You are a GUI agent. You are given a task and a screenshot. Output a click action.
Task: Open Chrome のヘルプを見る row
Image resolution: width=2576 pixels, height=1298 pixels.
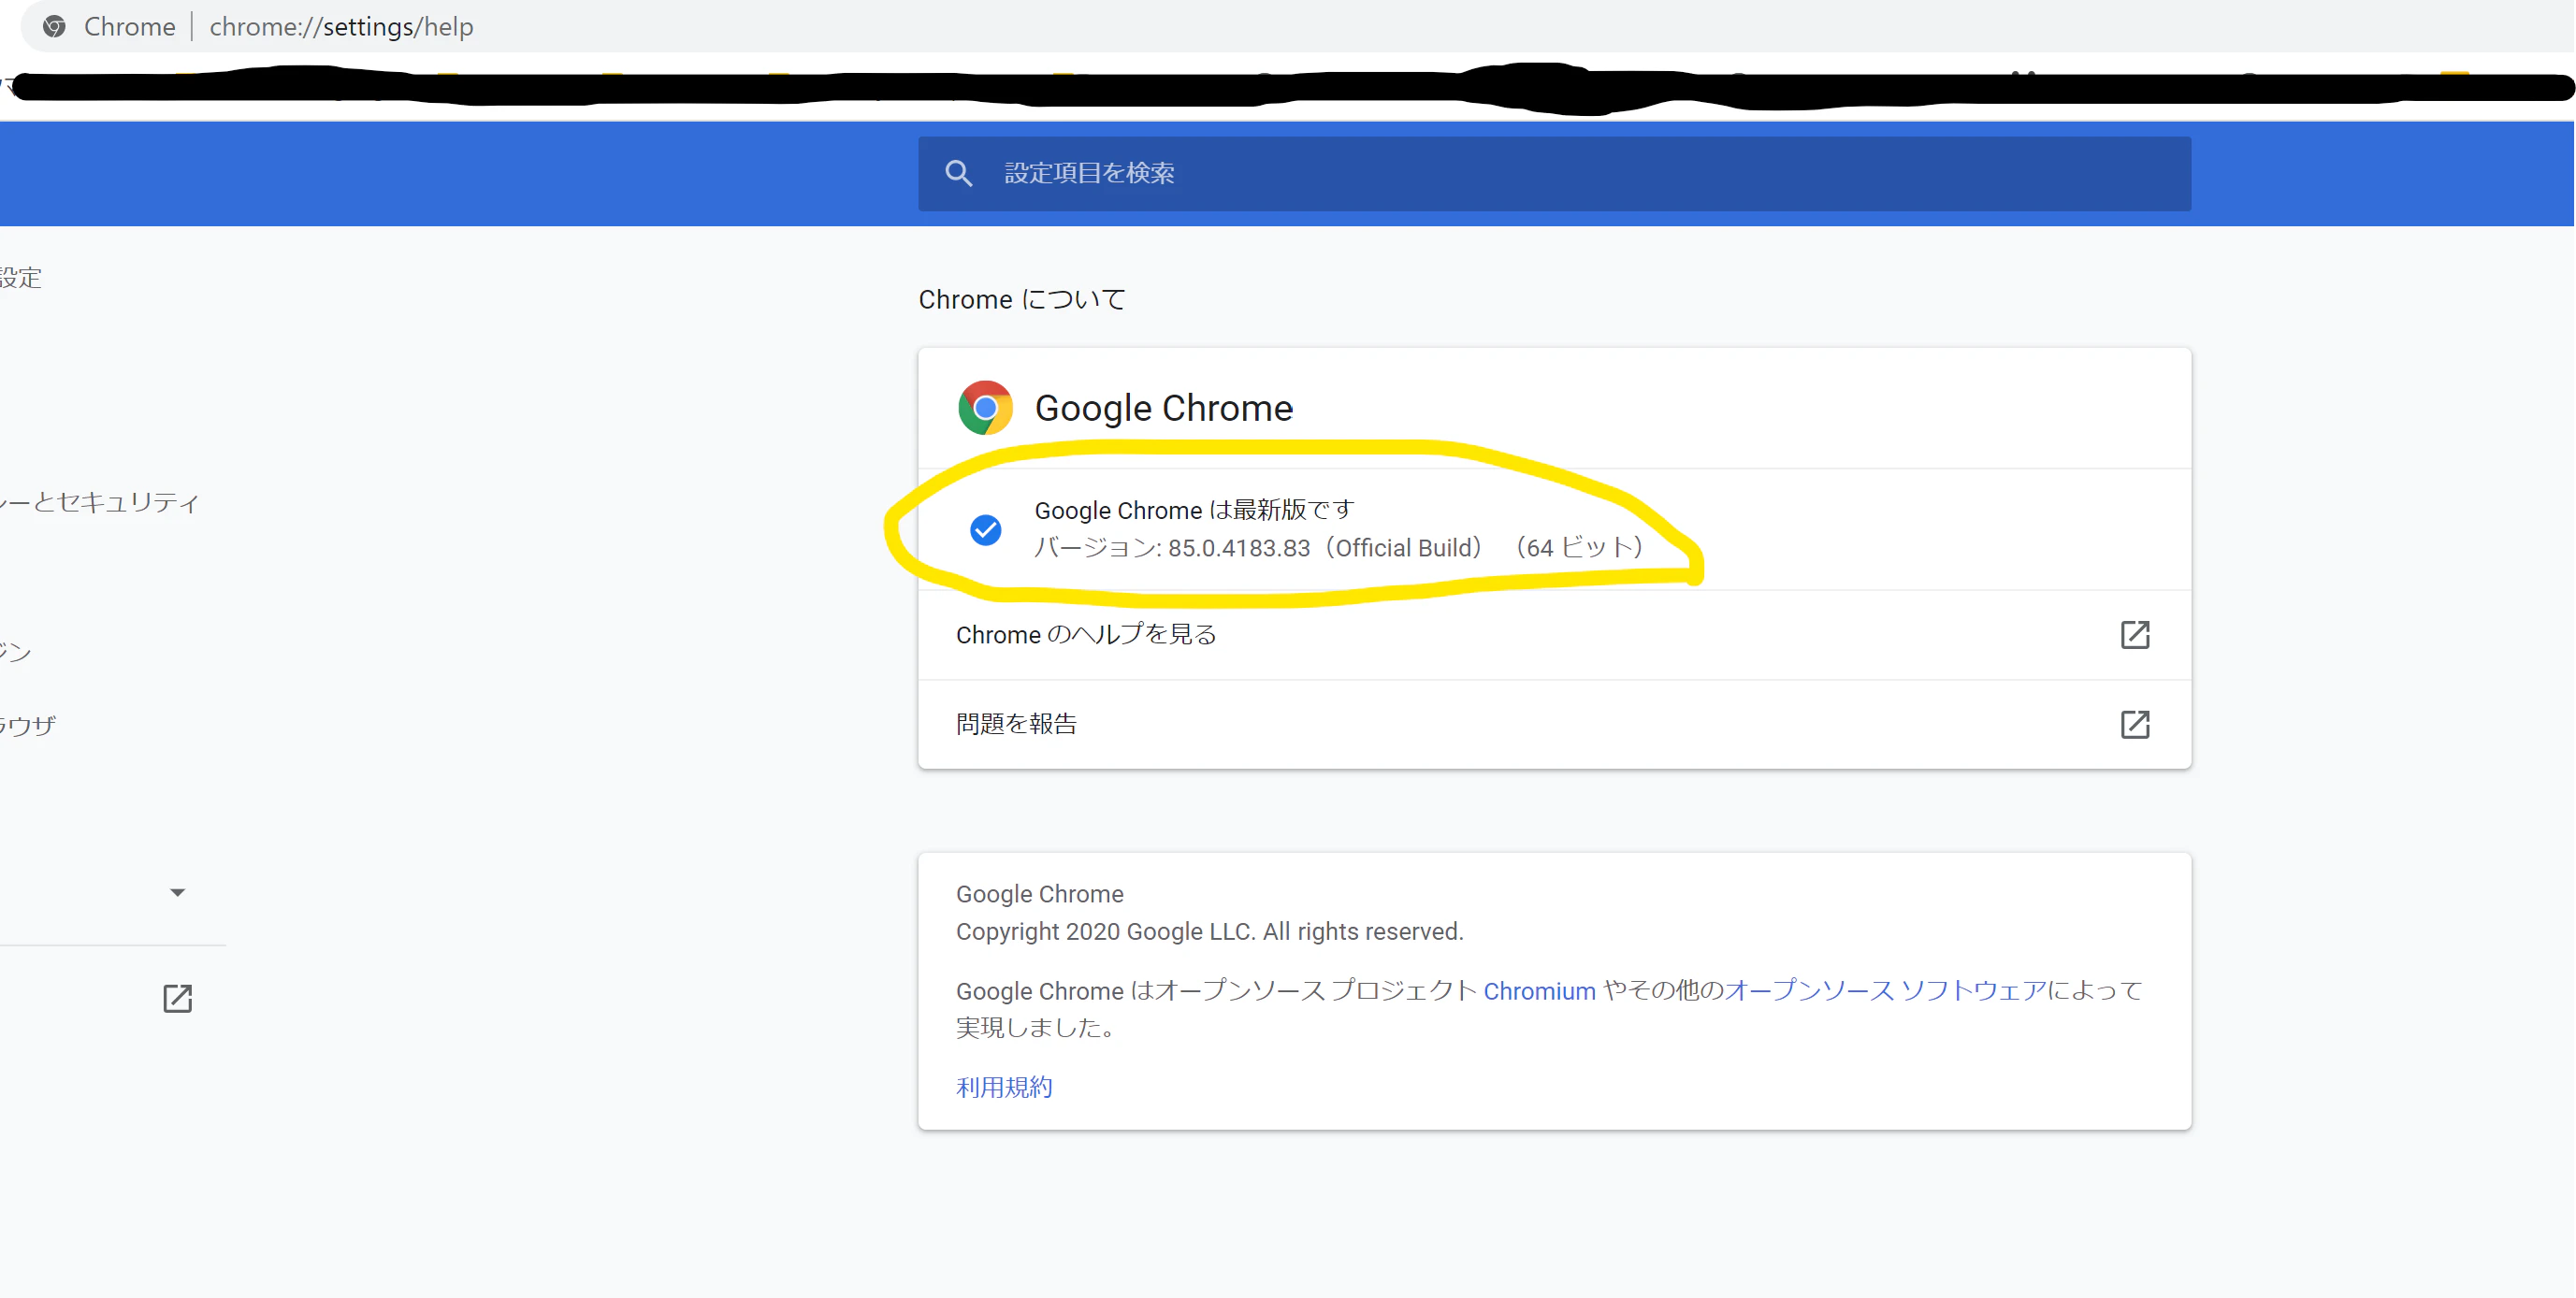1086,635
